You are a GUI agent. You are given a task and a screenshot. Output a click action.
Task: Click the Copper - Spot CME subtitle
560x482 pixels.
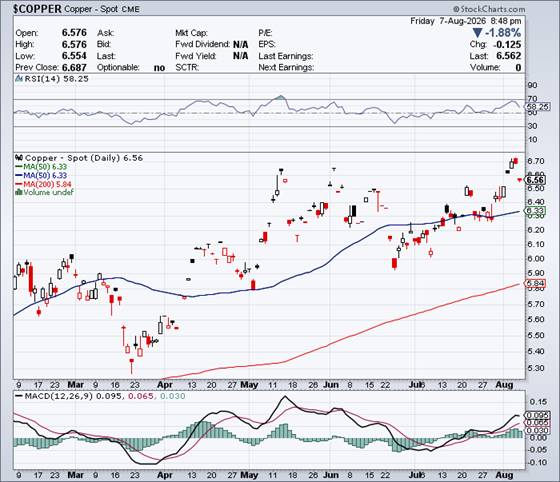(102, 9)
